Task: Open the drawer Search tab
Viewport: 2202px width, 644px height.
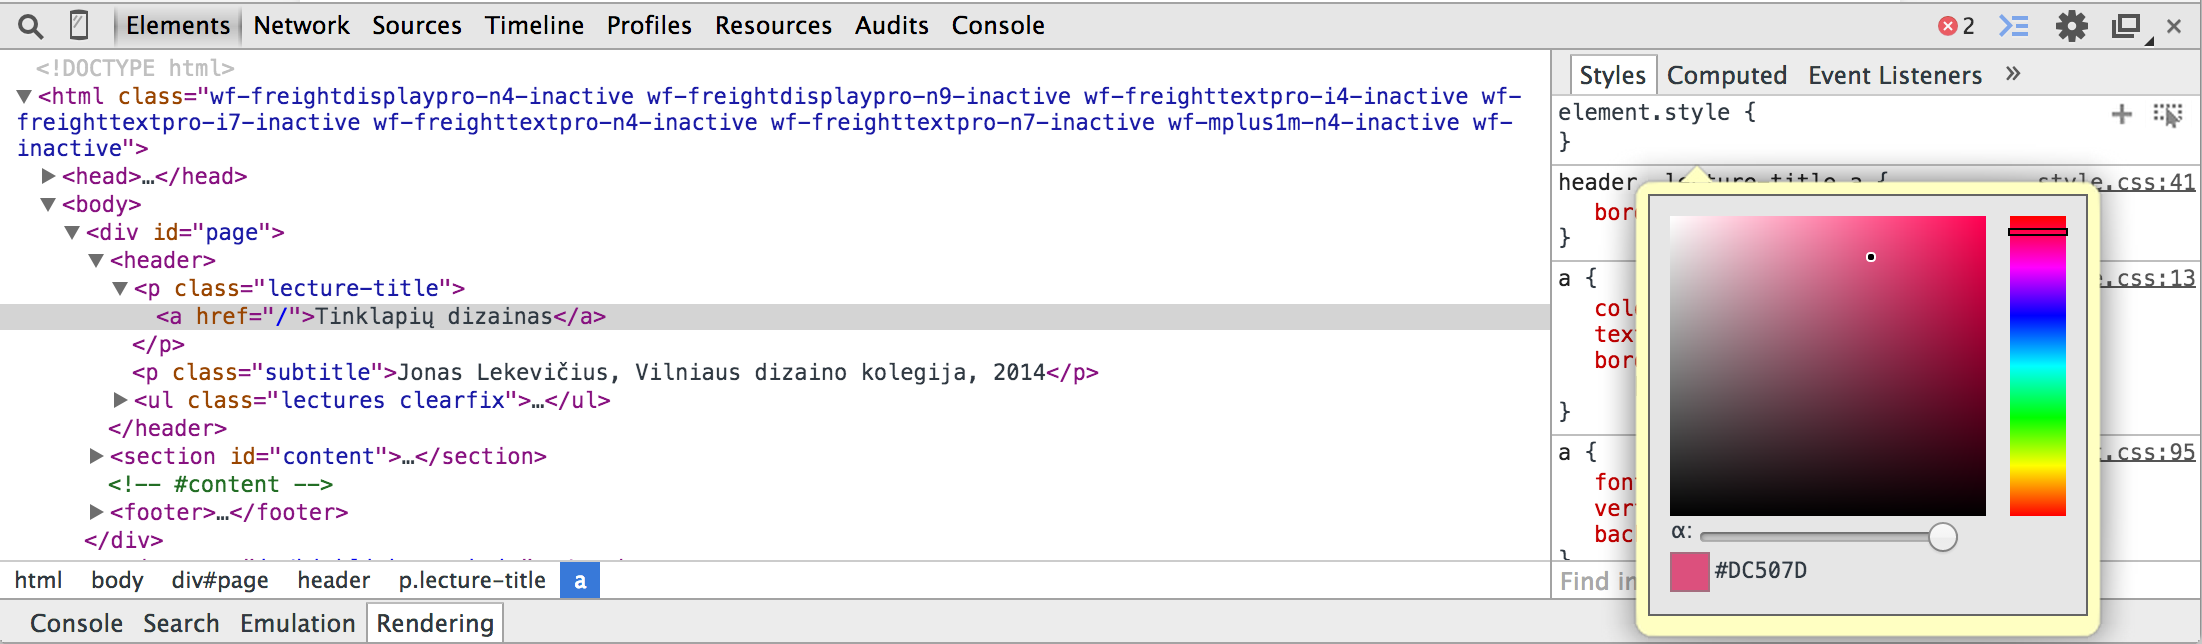Action: (x=181, y=623)
